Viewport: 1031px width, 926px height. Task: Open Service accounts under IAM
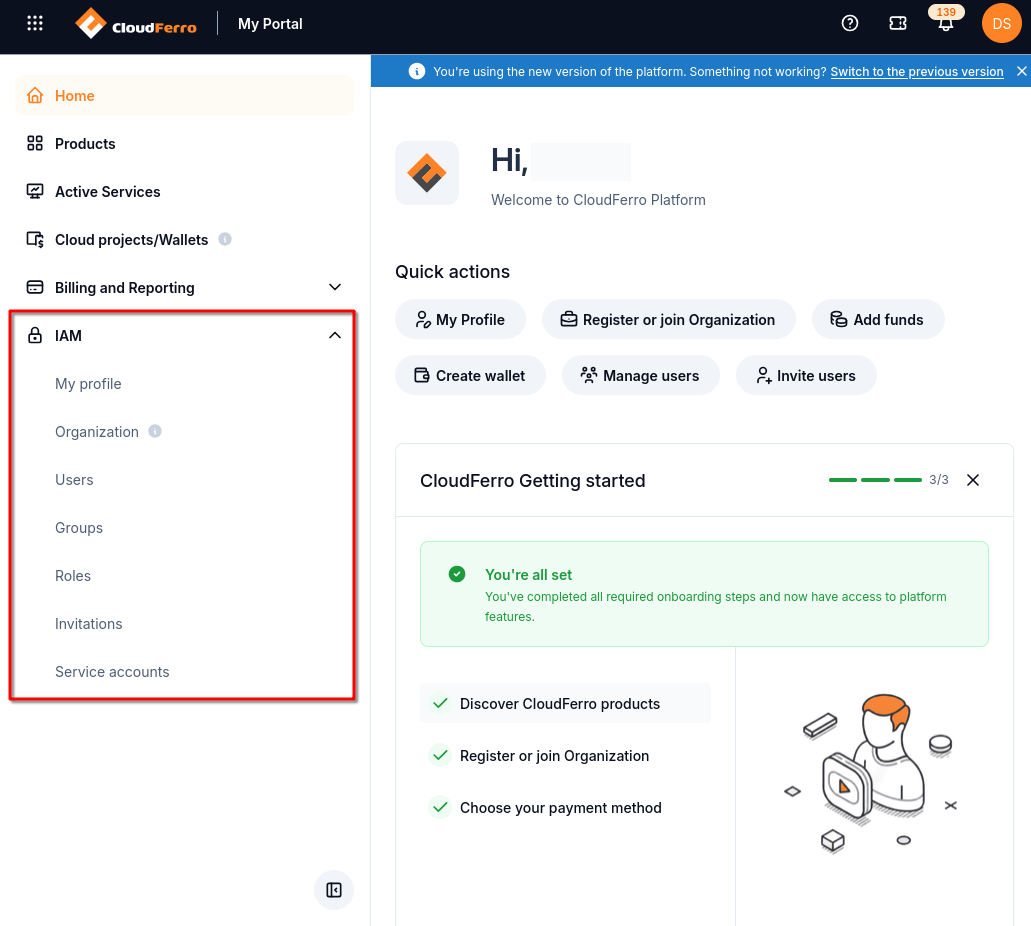(x=112, y=671)
